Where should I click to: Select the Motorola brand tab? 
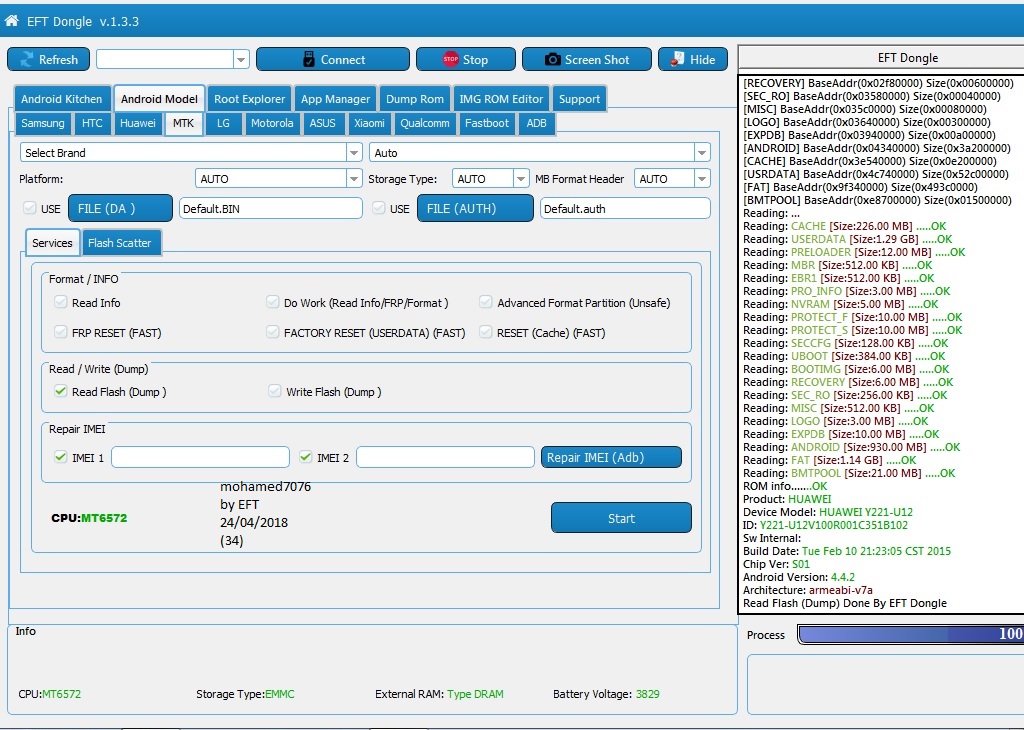[x=272, y=123]
